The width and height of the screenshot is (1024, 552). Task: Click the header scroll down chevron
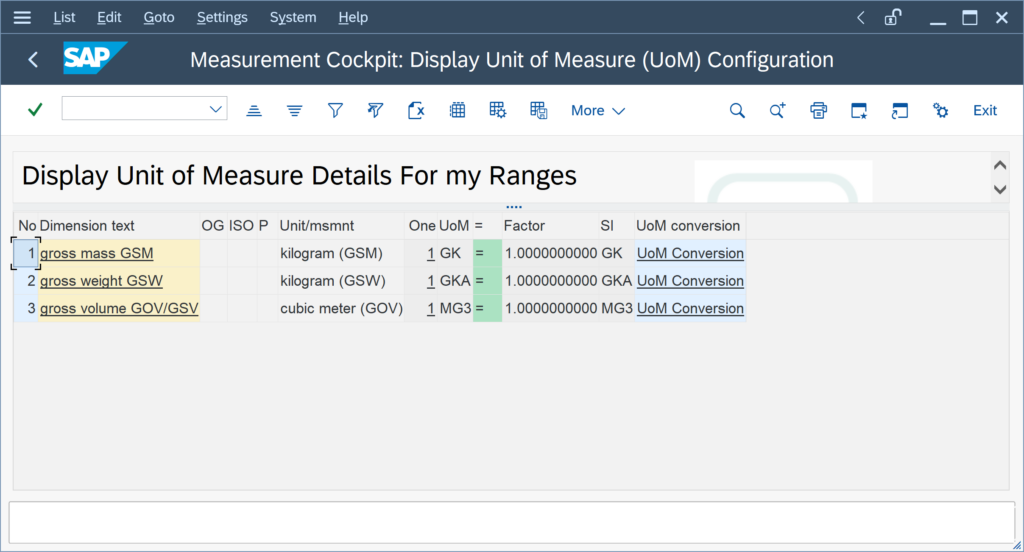999,189
